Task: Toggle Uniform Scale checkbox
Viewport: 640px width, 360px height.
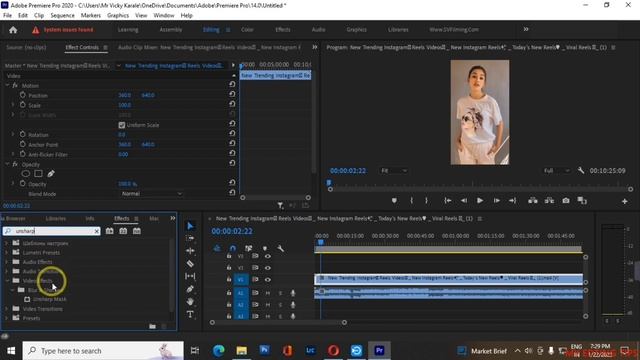Action: tap(122, 125)
